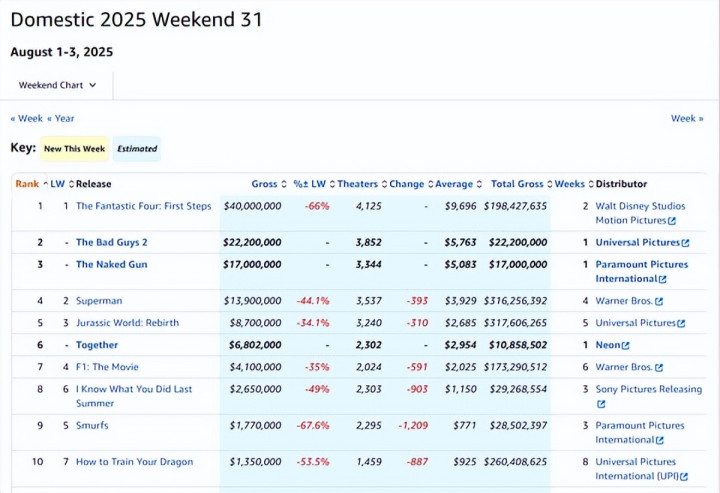Screen dimensions: 720x493
Task: Select percent change -44.1%
Action: (x=313, y=301)
